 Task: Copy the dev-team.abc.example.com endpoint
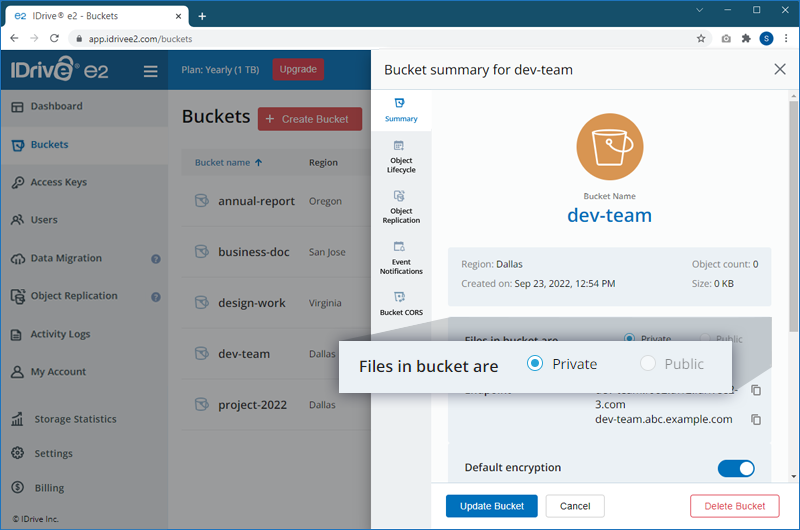[756, 420]
